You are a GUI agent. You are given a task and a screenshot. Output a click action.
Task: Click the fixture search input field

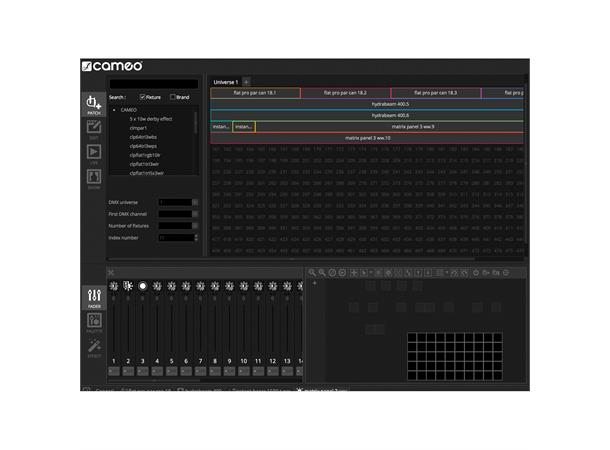coord(154,84)
